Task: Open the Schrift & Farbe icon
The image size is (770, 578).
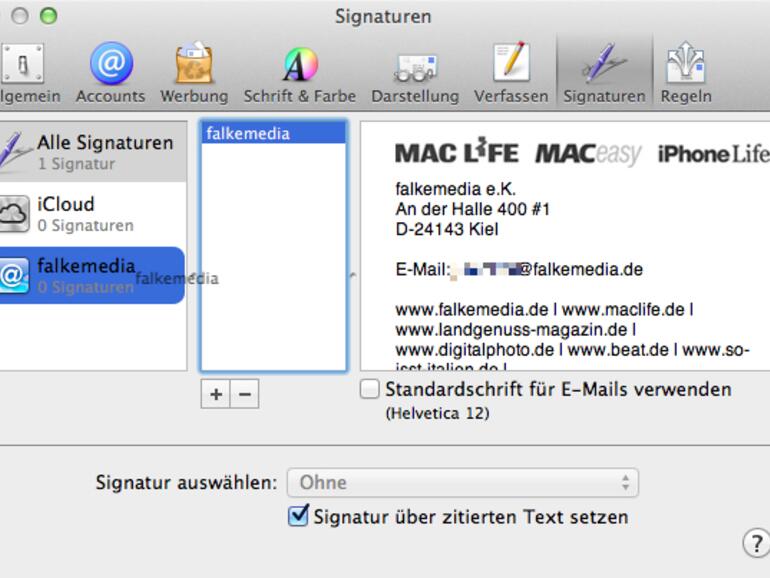Action: (300, 64)
